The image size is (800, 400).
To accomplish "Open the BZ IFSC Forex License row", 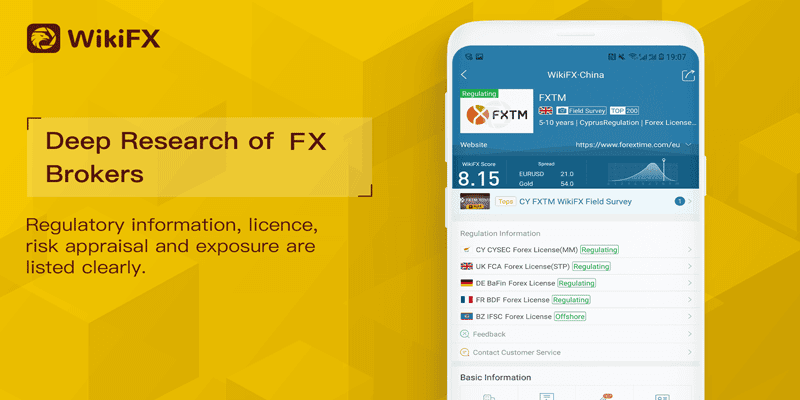I will coord(576,316).
